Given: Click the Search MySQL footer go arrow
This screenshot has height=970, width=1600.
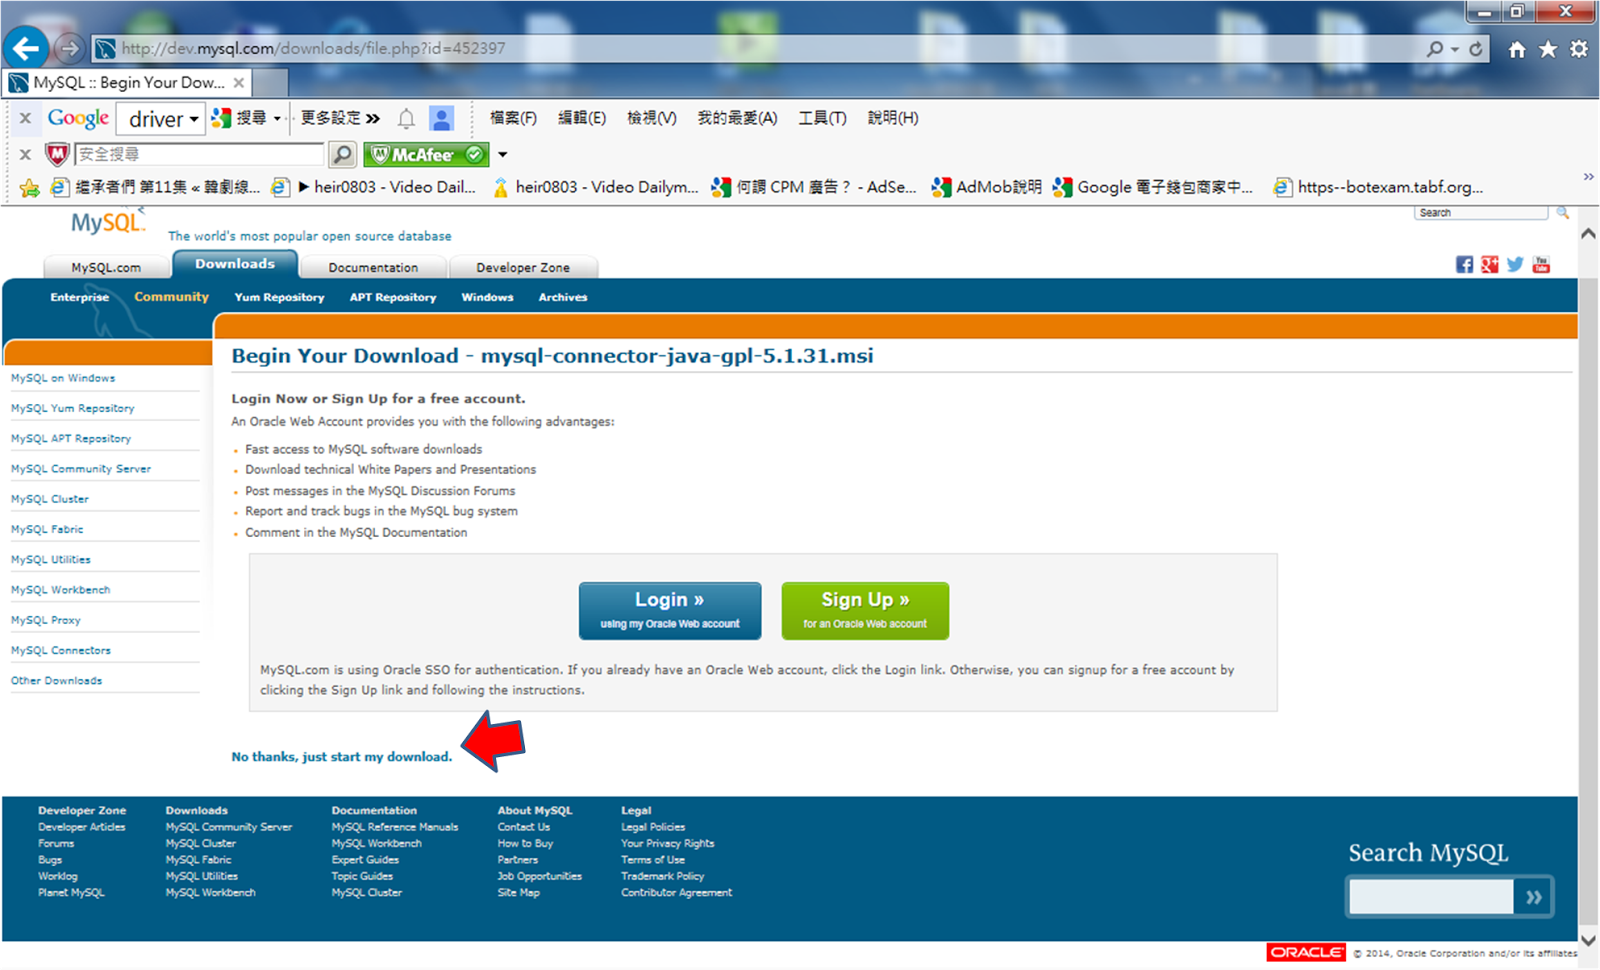Looking at the screenshot, I should (1533, 897).
